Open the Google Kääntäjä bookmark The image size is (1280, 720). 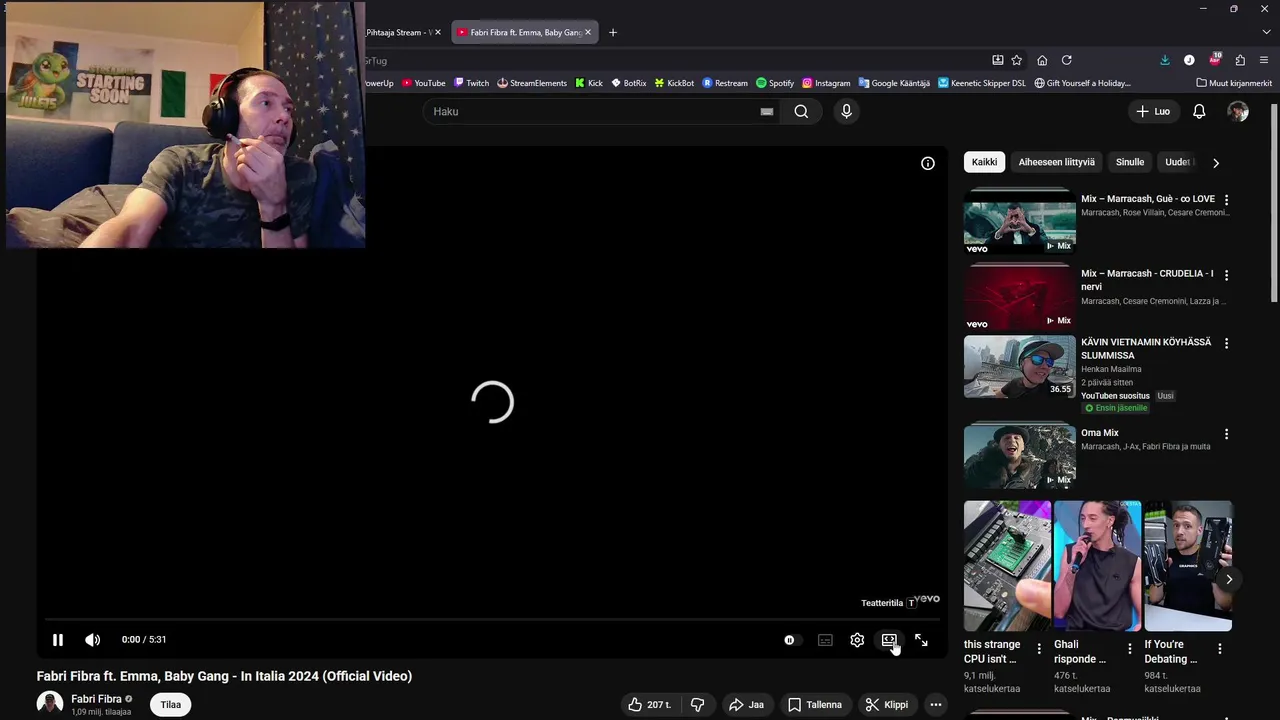pyautogui.click(x=894, y=83)
